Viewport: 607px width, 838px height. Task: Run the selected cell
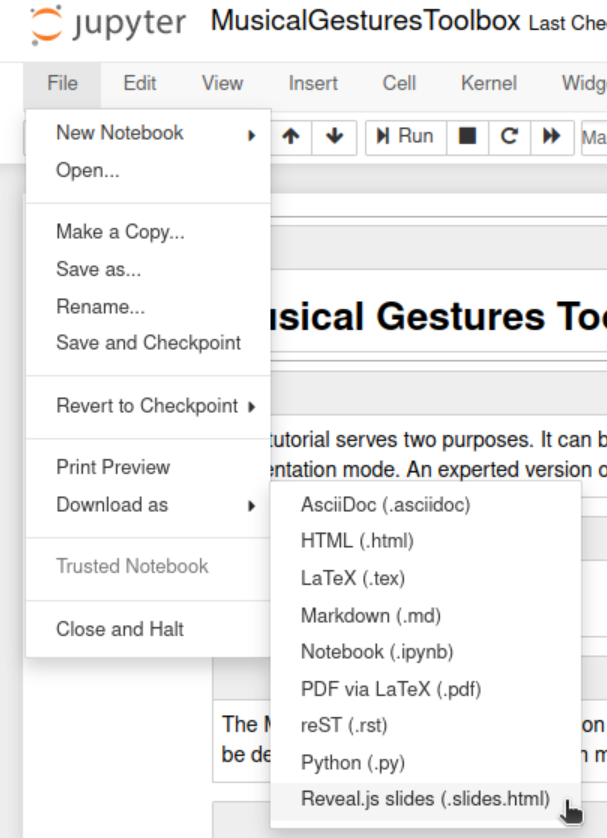click(406, 136)
